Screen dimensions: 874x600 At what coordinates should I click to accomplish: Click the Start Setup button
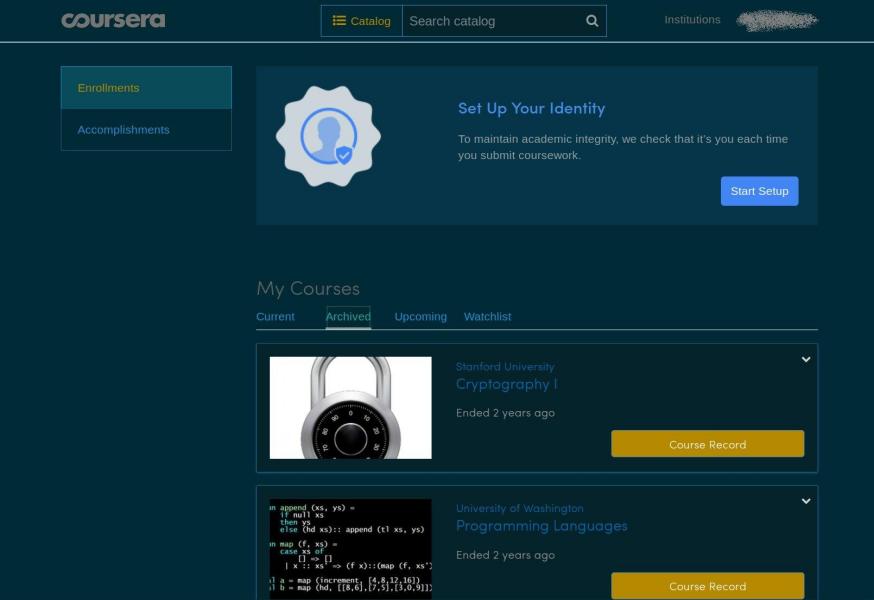(759, 190)
